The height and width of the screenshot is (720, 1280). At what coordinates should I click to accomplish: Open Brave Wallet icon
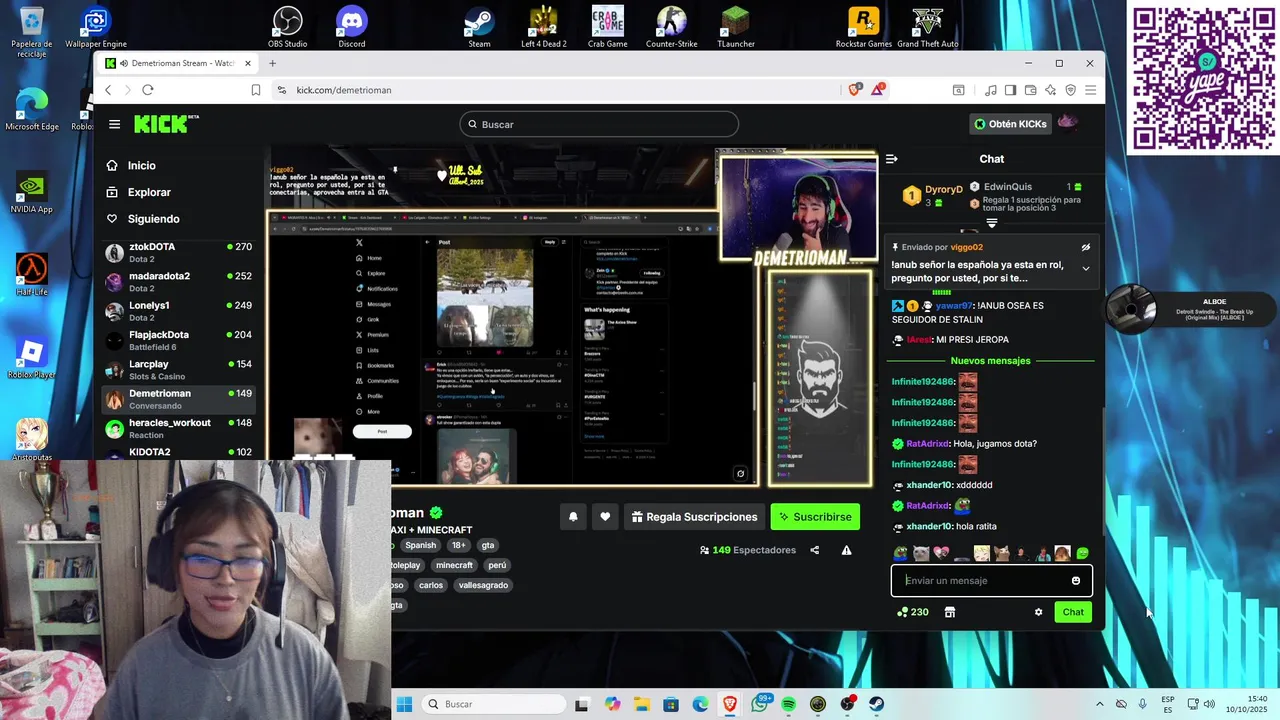pos(1030,90)
